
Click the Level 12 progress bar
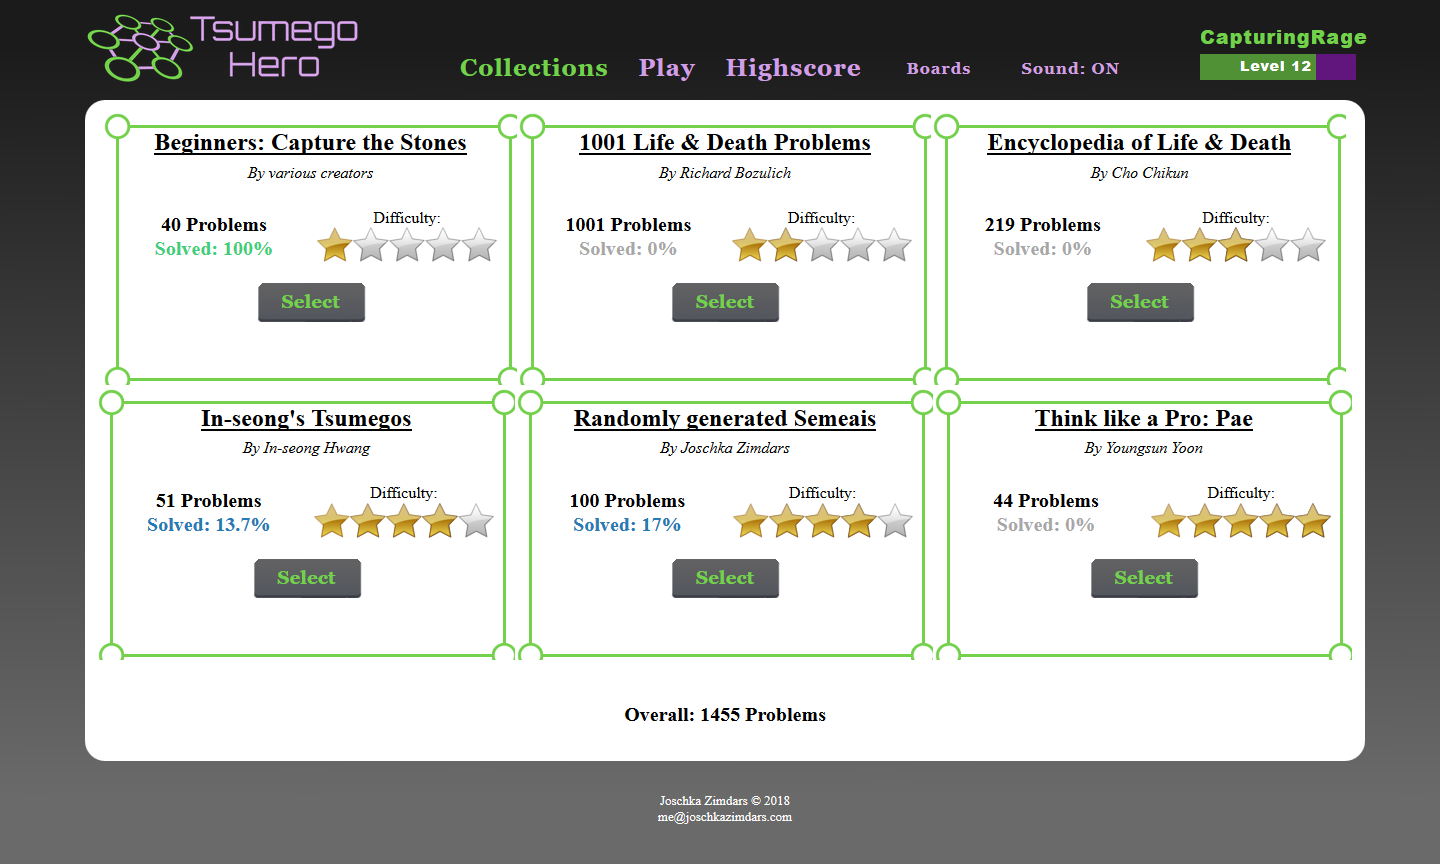[1277, 67]
